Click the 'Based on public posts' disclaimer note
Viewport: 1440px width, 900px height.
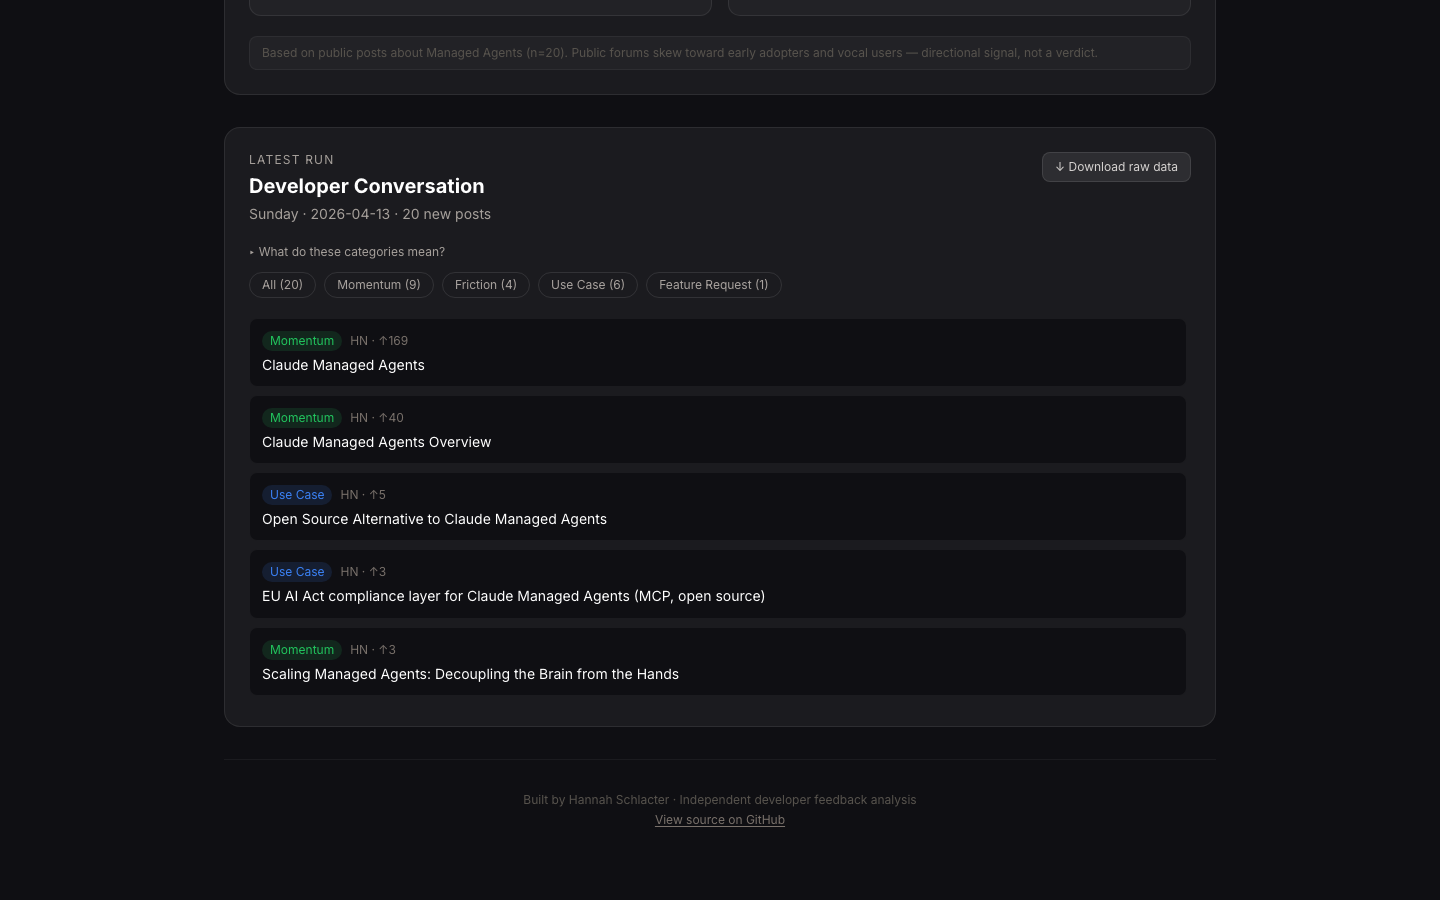[720, 53]
